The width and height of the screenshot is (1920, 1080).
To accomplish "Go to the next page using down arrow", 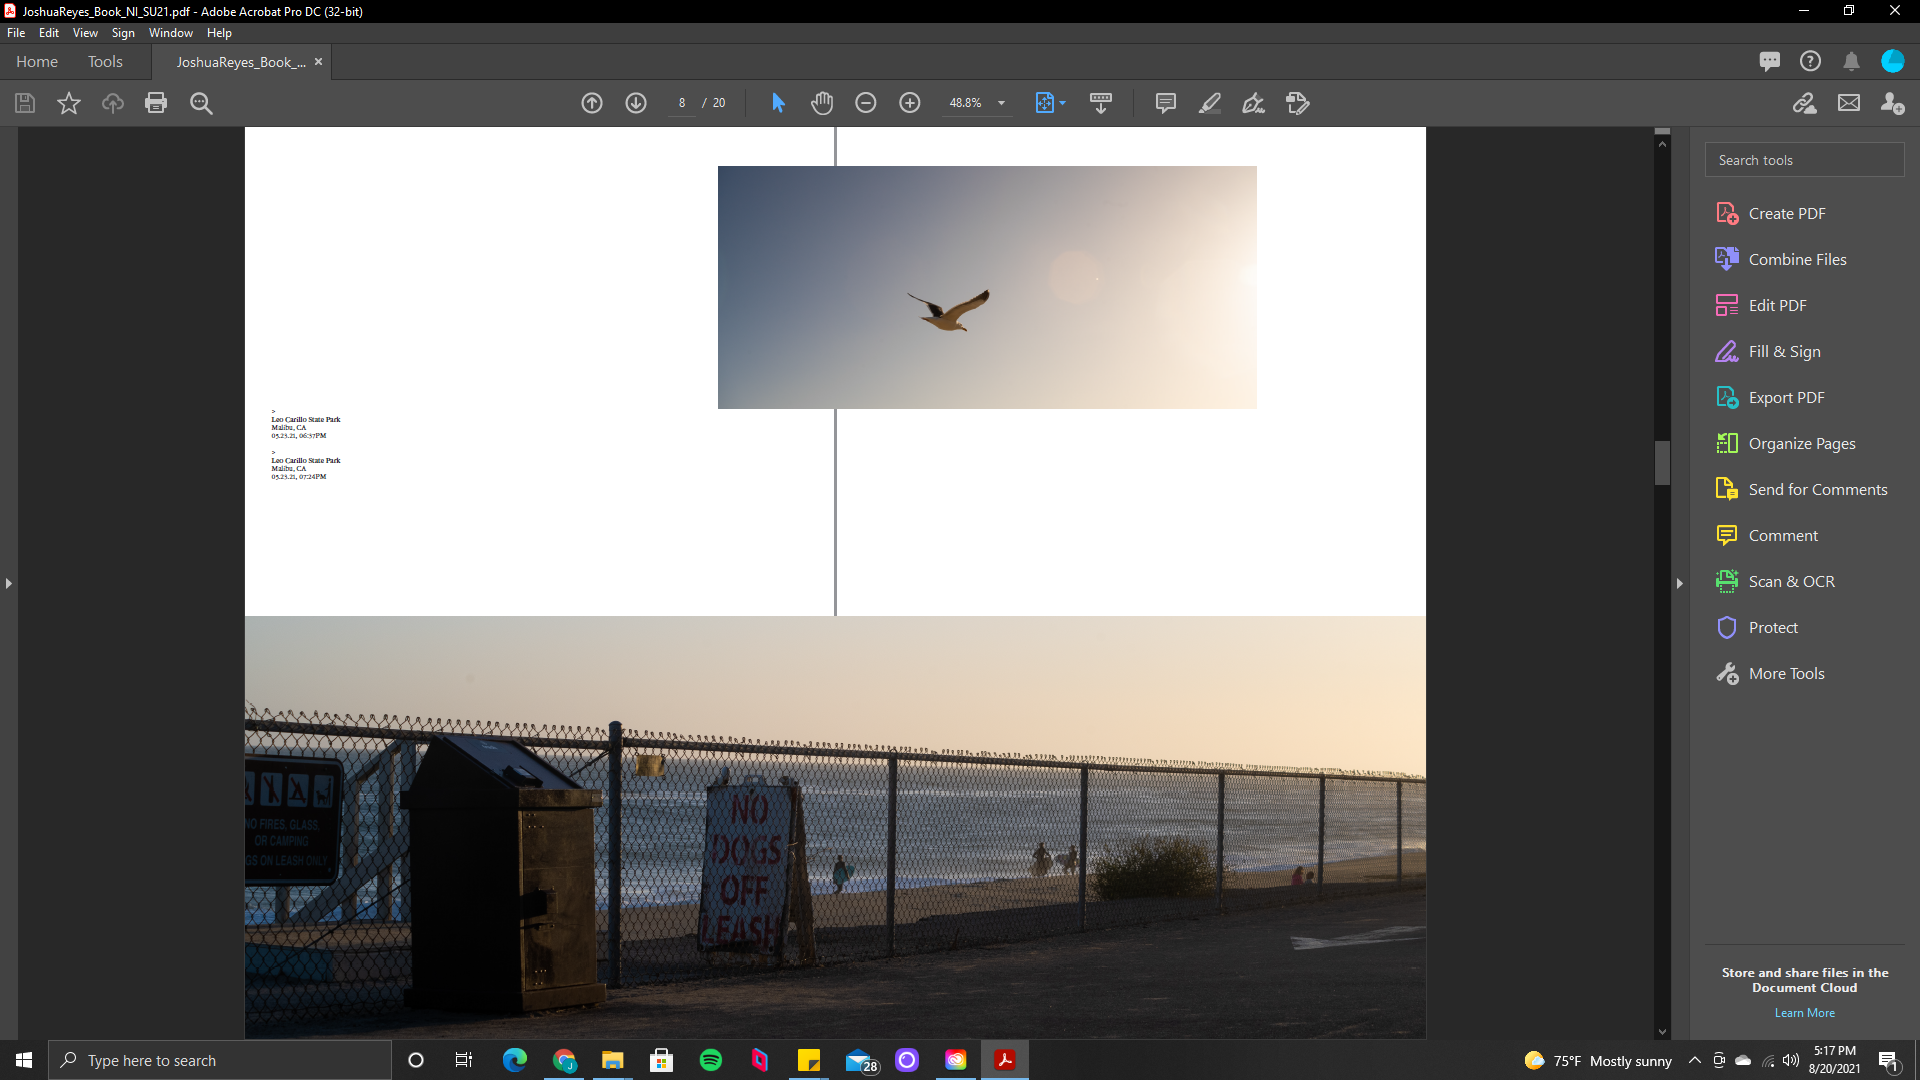I will point(636,103).
